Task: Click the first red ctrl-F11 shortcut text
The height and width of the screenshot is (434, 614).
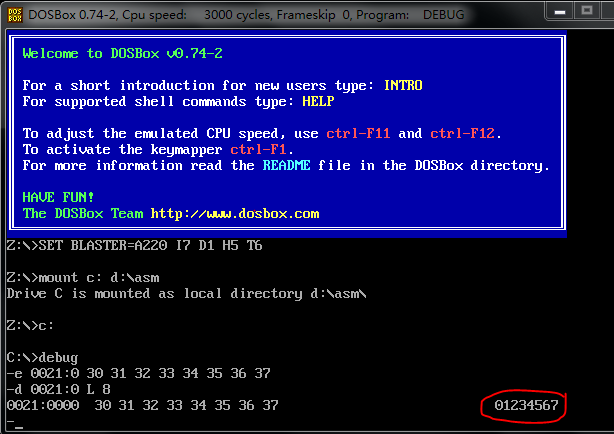Action: pyautogui.click(x=358, y=134)
